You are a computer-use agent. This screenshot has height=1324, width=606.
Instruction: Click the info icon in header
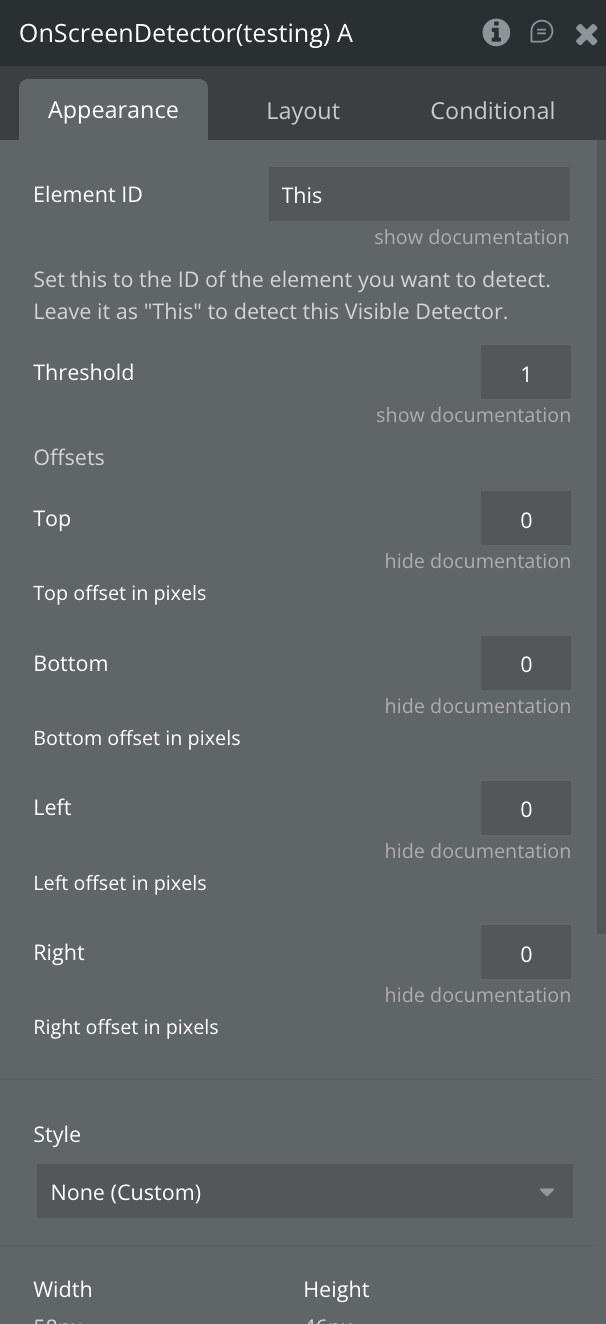pos(496,33)
